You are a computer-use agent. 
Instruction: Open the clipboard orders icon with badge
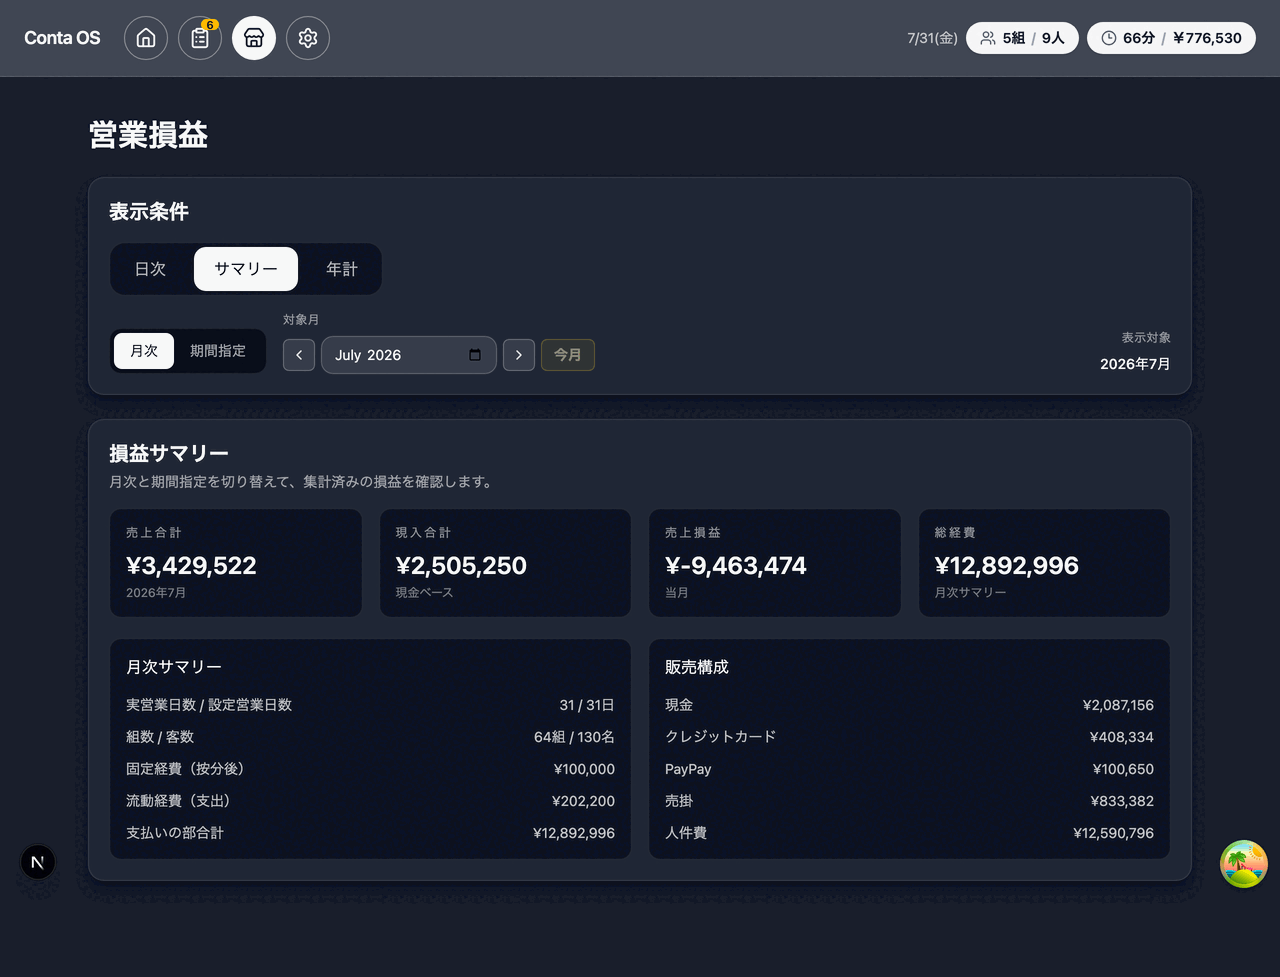pos(200,38)
